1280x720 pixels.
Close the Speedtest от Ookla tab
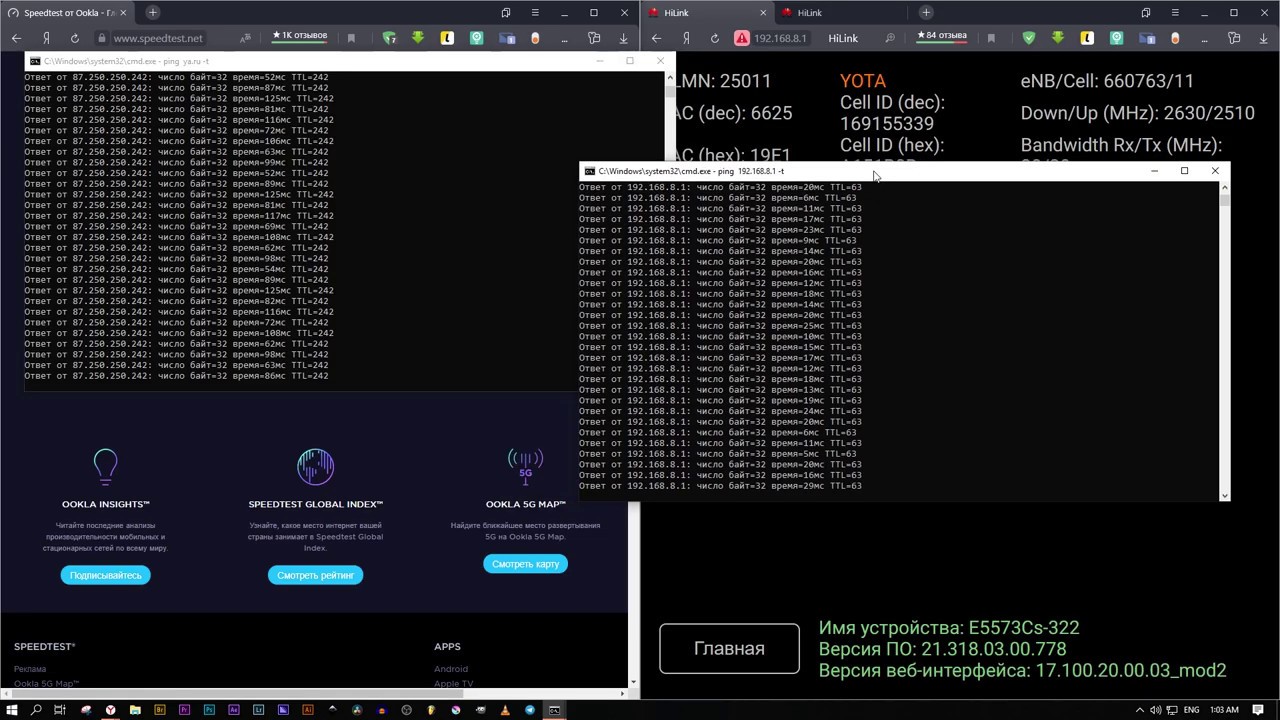(x=124, y=13)
